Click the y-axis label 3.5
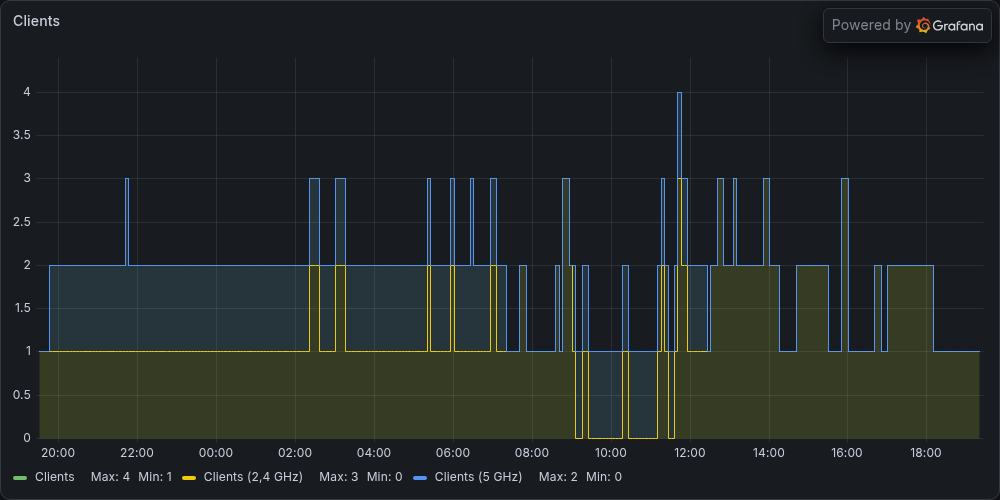Image resolution: width=1000 pixels, height=500 pixels. (24, 136)
